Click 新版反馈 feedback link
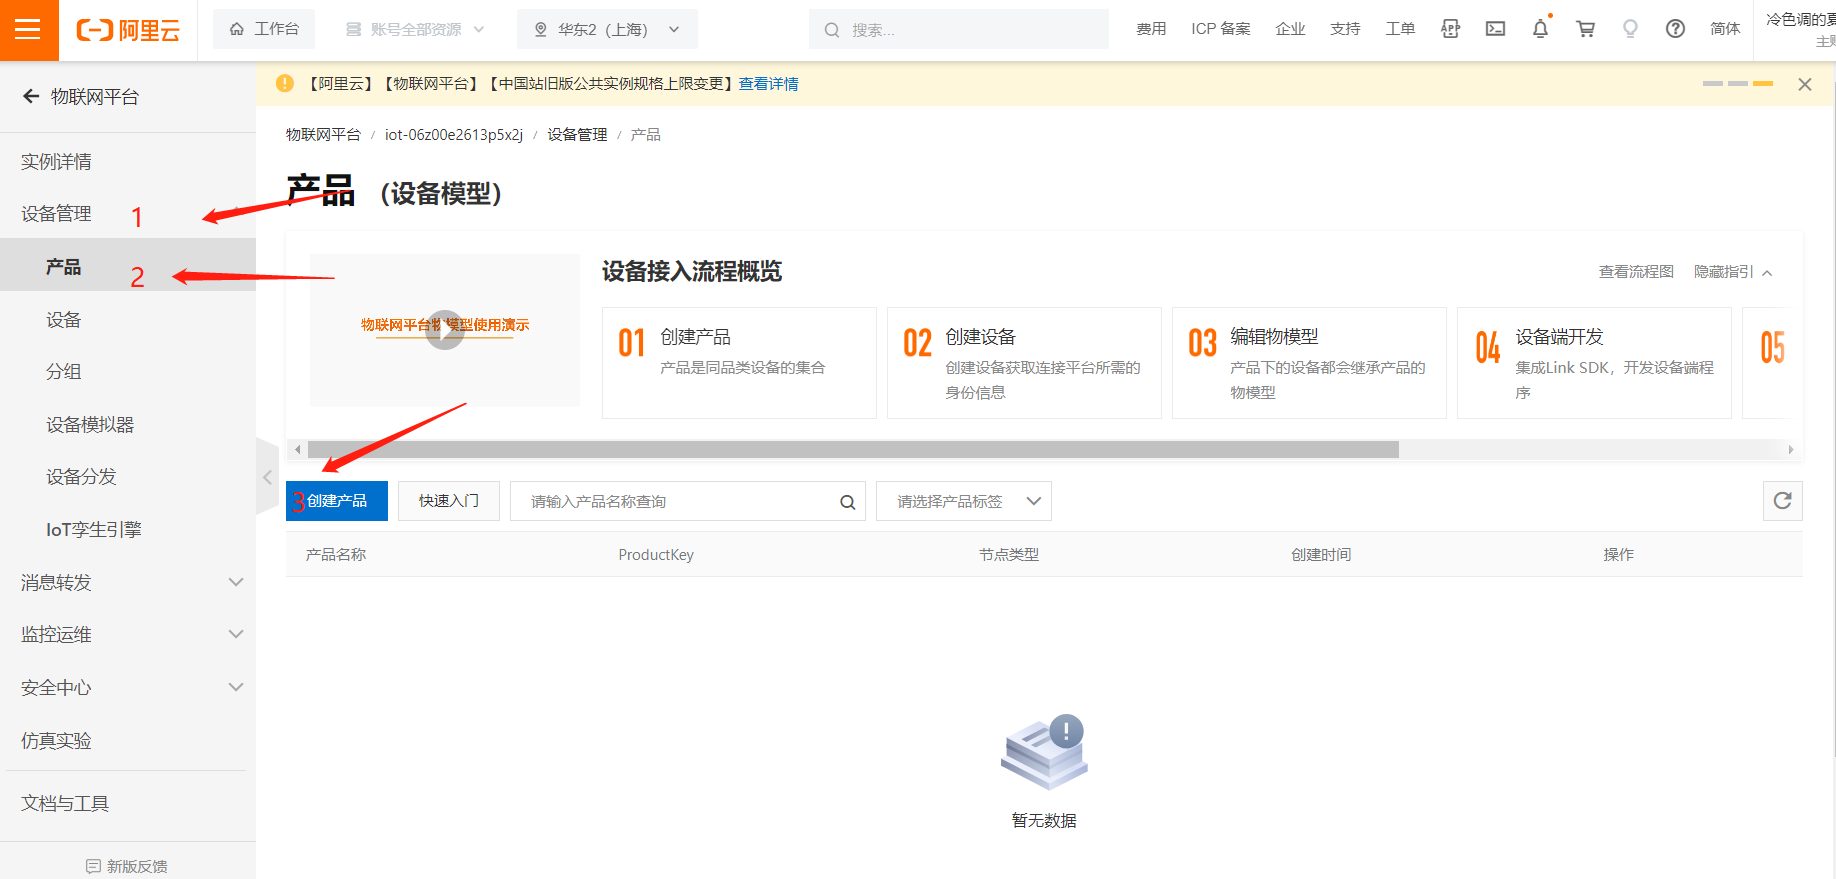Screen dimensions: 1836x879 [128, 865]
